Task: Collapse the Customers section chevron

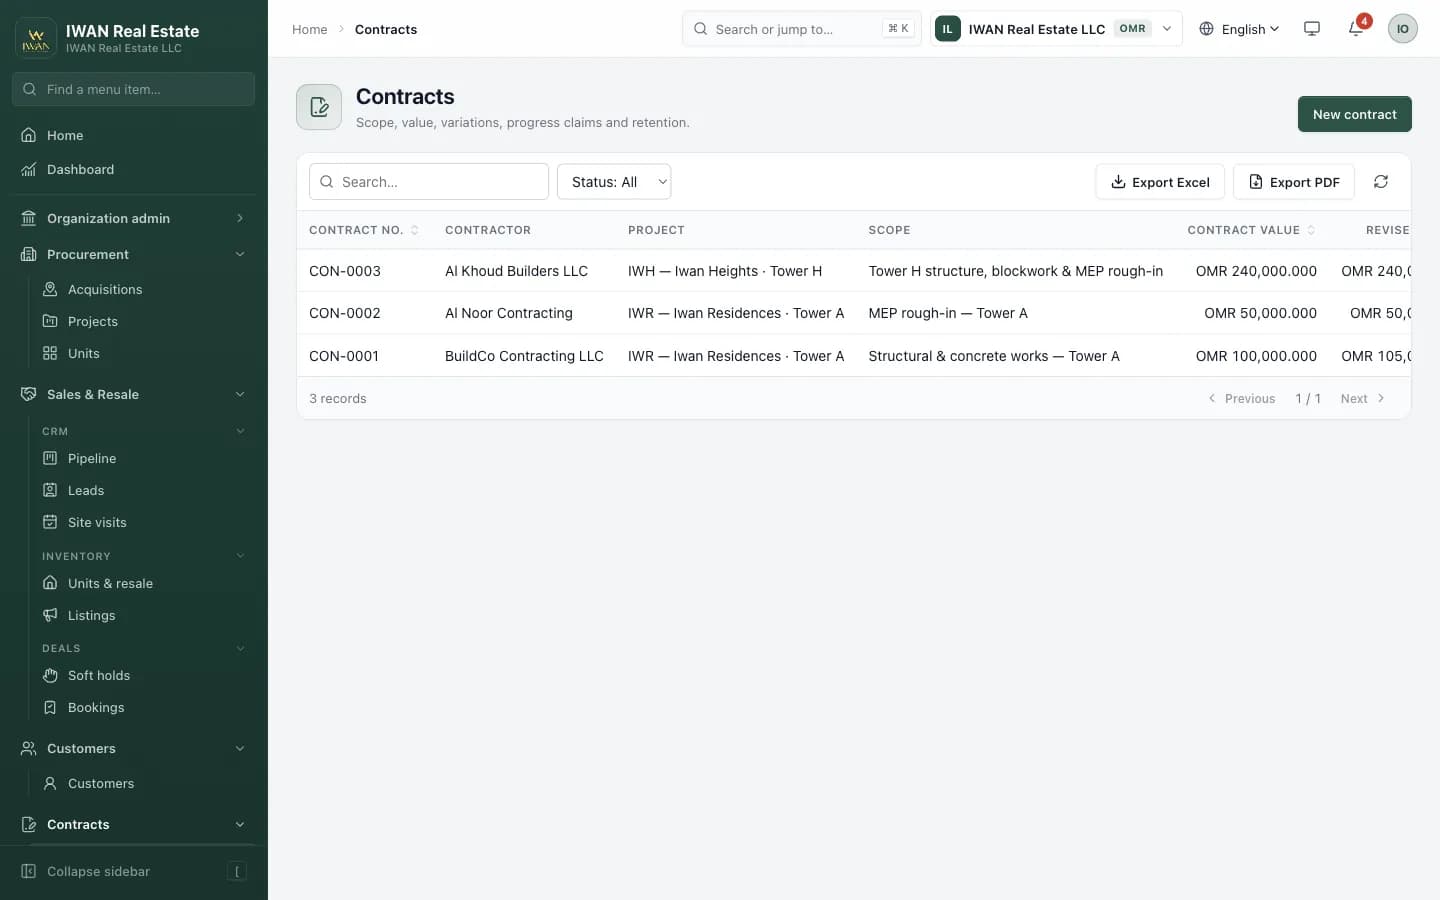Action: pos(240,748)
